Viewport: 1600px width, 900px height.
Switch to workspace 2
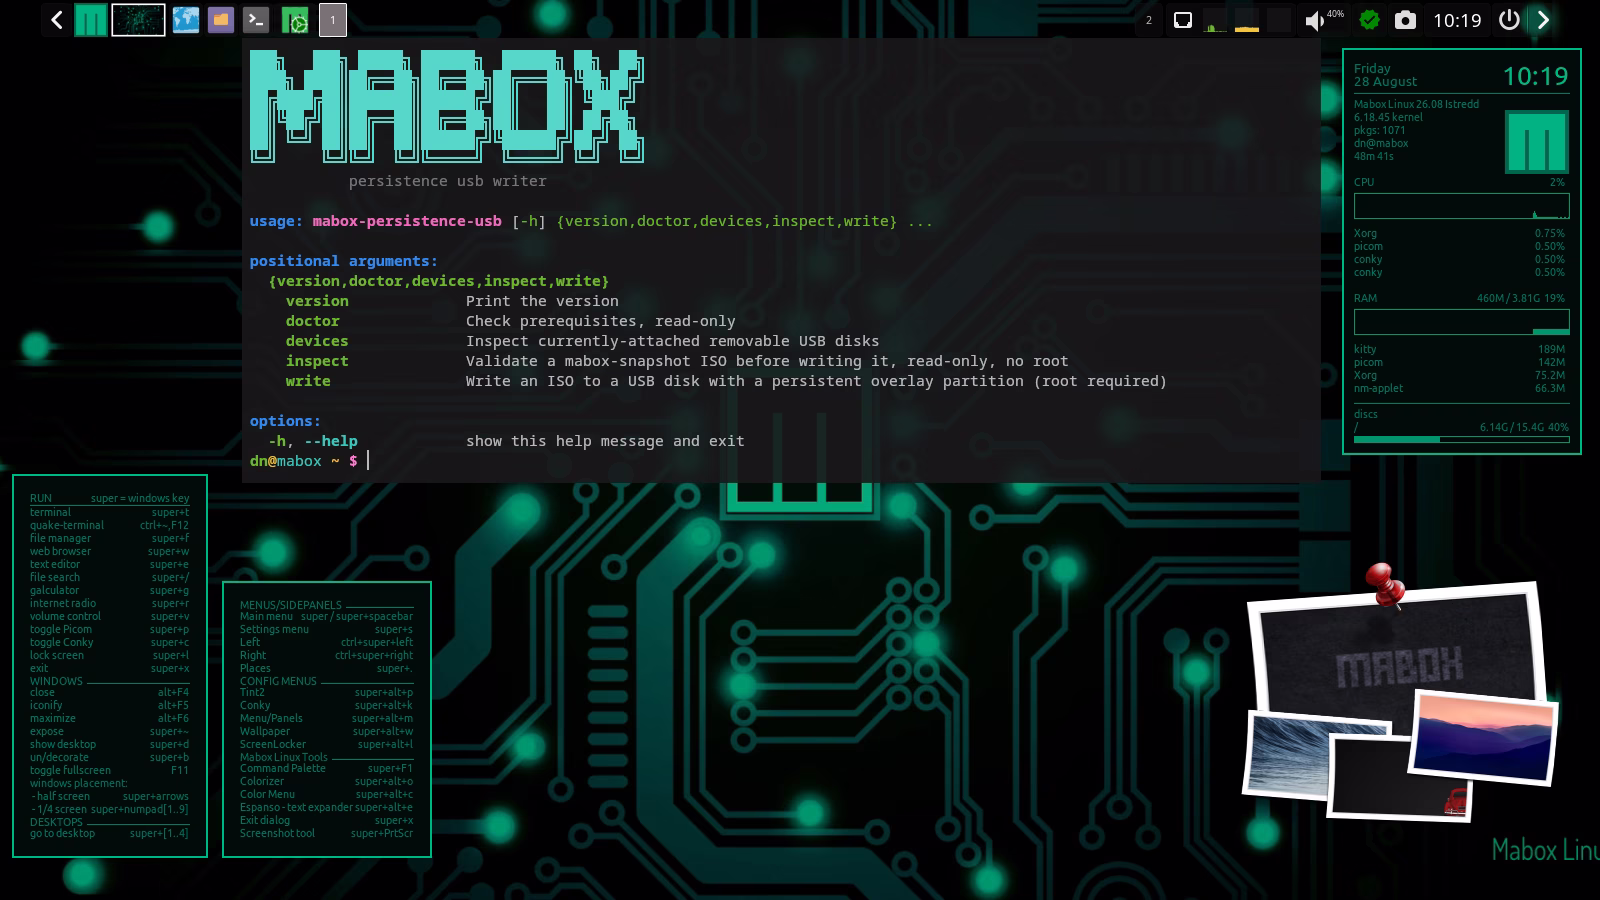pos(1149,20)
